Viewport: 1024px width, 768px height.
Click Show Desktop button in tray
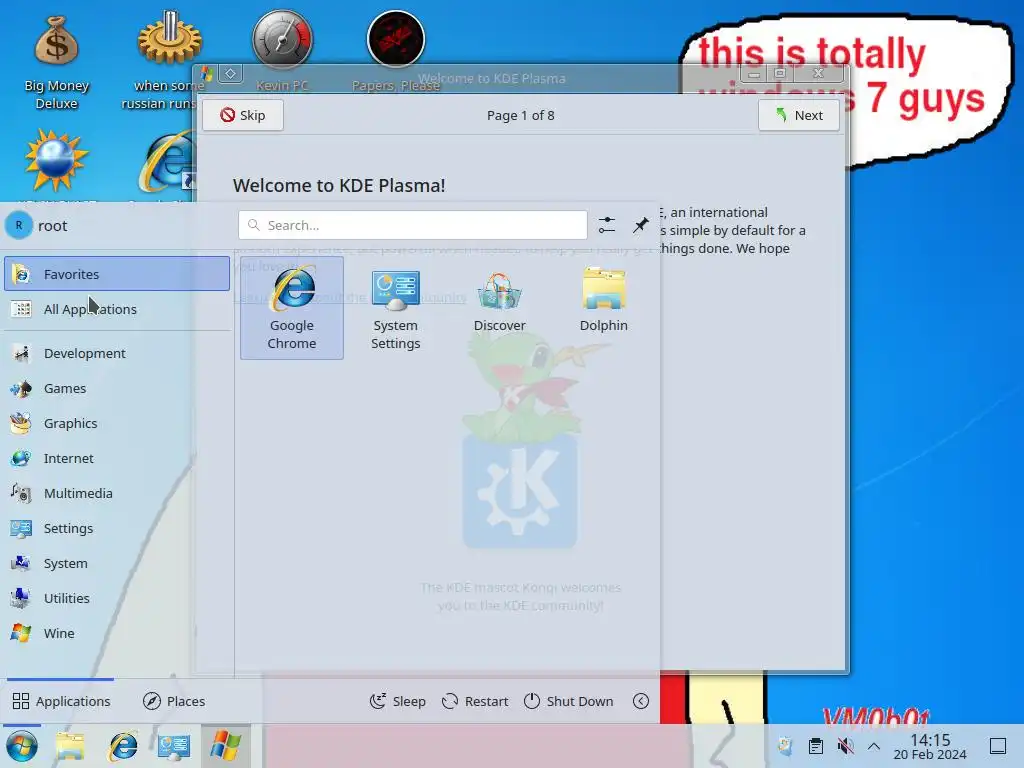click(998, 746)
